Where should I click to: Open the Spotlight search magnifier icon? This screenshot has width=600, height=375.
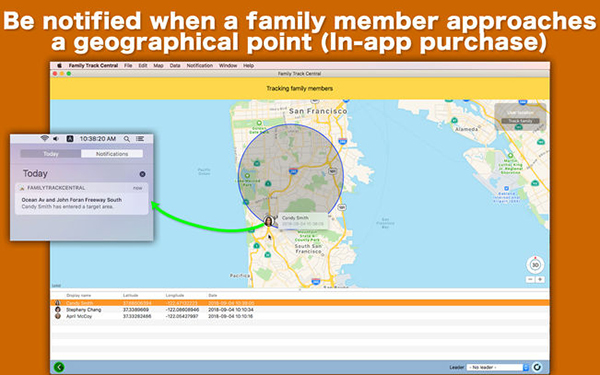pyautogui.click(x=127, y=139)
